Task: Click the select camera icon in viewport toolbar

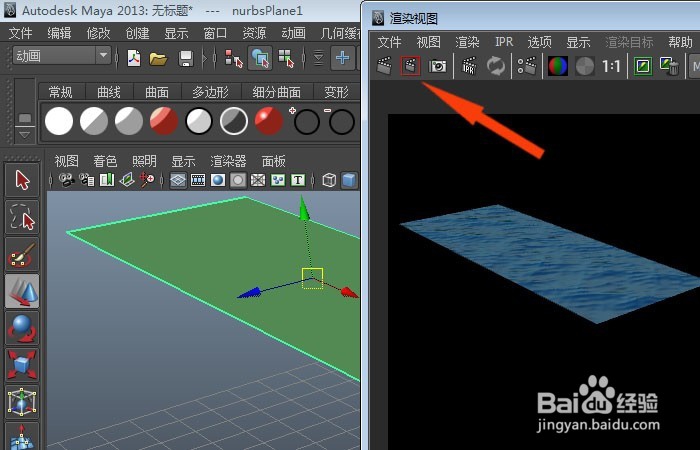Action: (67, 180)
